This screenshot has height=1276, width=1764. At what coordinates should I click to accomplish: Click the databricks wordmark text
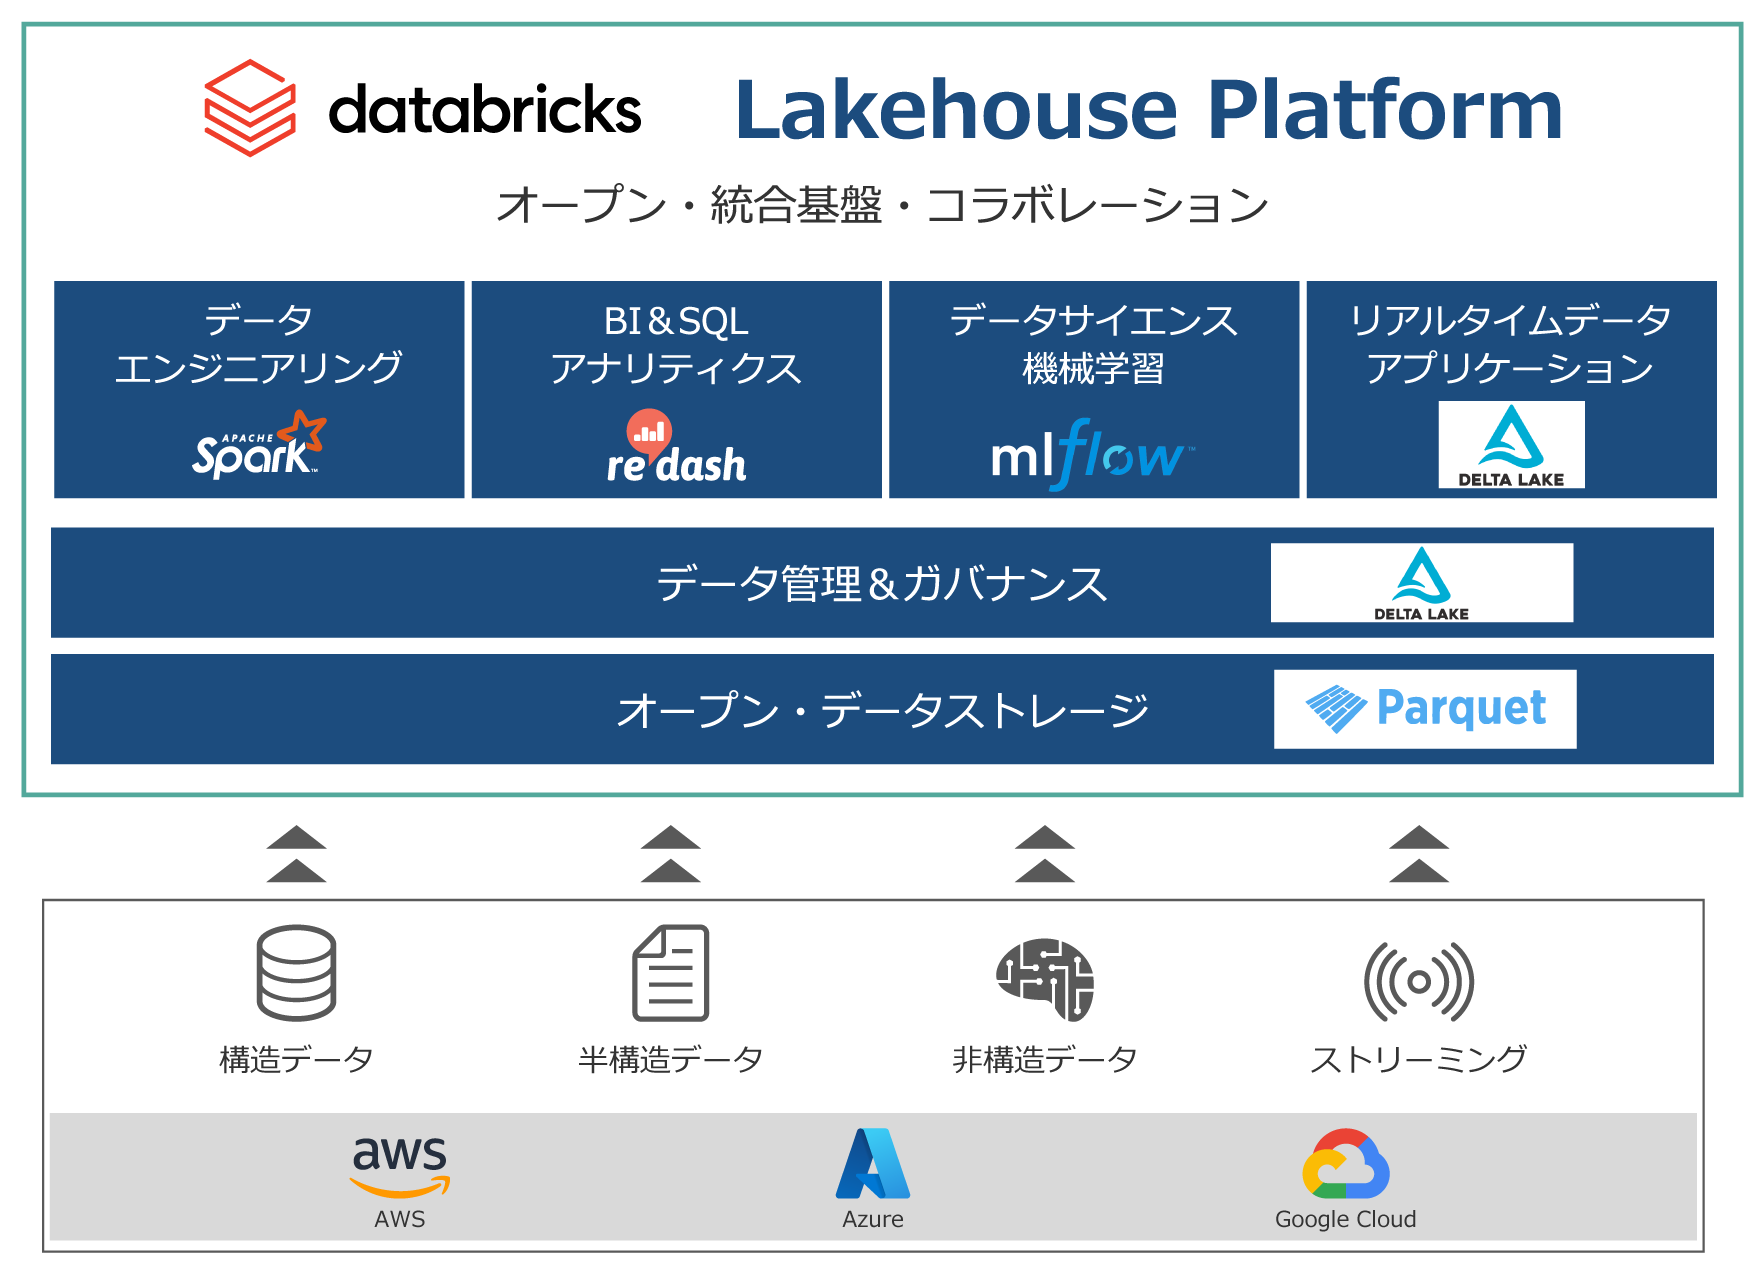(x=485, y=109)
